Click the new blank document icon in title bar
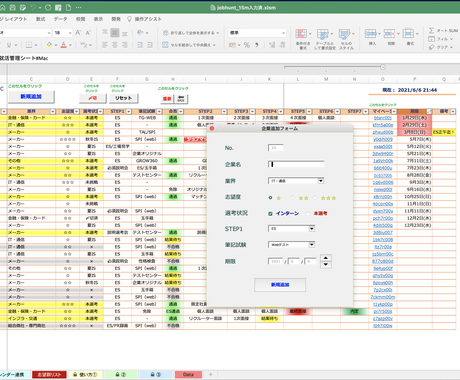Image resolution: width=460 pixels, height=380 pixels. [68, 7]
